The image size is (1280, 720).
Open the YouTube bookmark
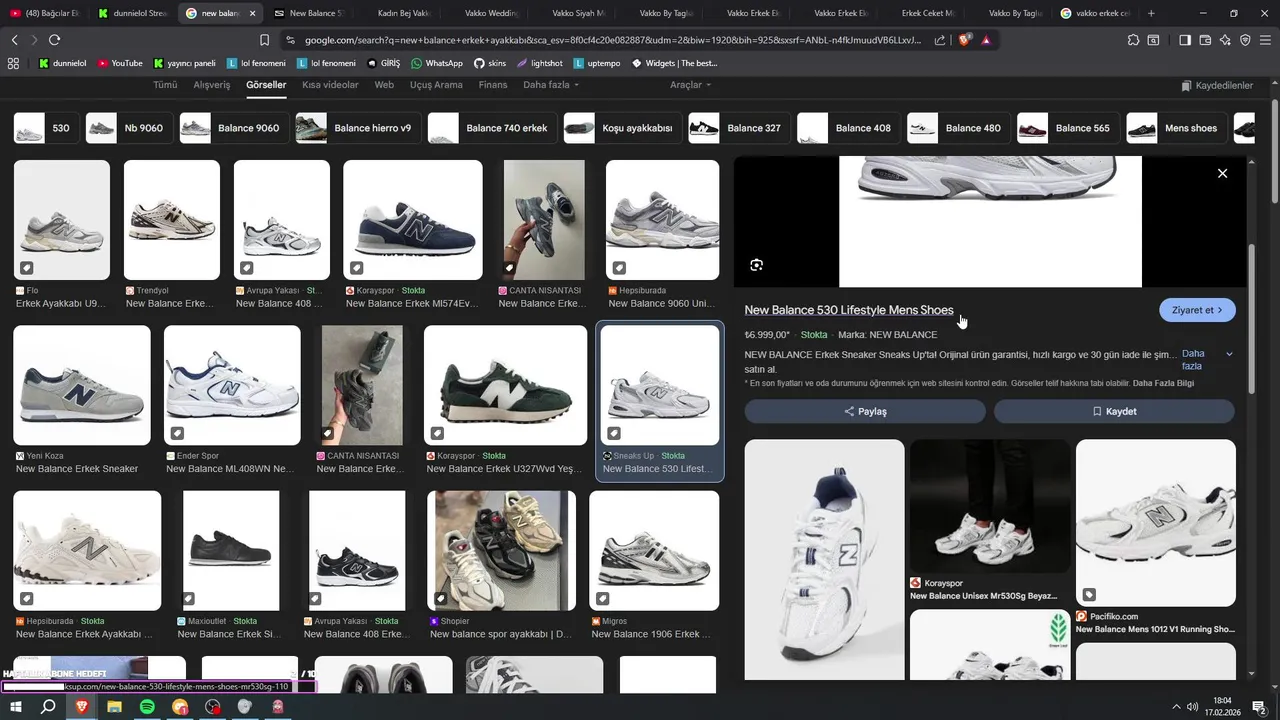click(x=120, y=63)
